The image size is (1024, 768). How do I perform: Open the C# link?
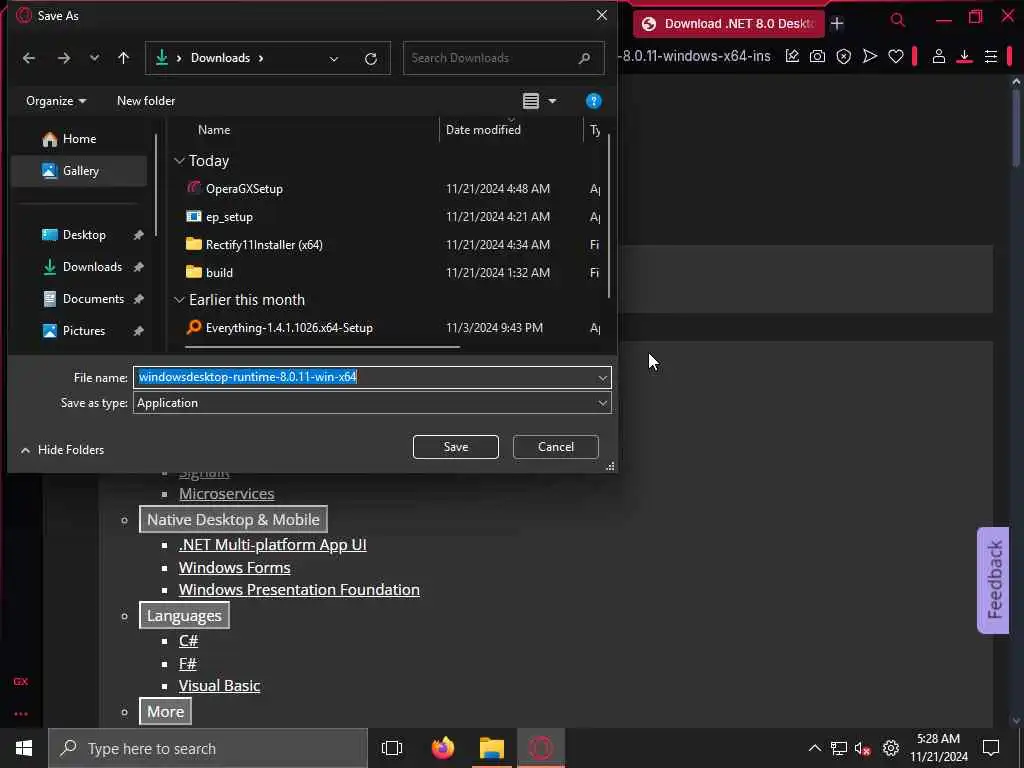point(188,641)
